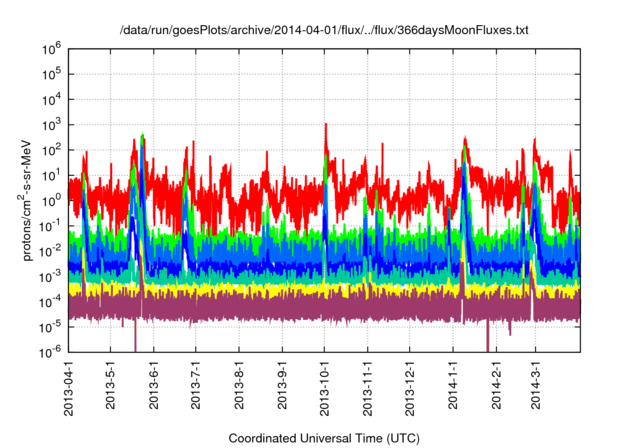This screenshot has height=448, width=640.
Task: Click the 2013-10-1 date tick label
Action: (x=324, y=388)
